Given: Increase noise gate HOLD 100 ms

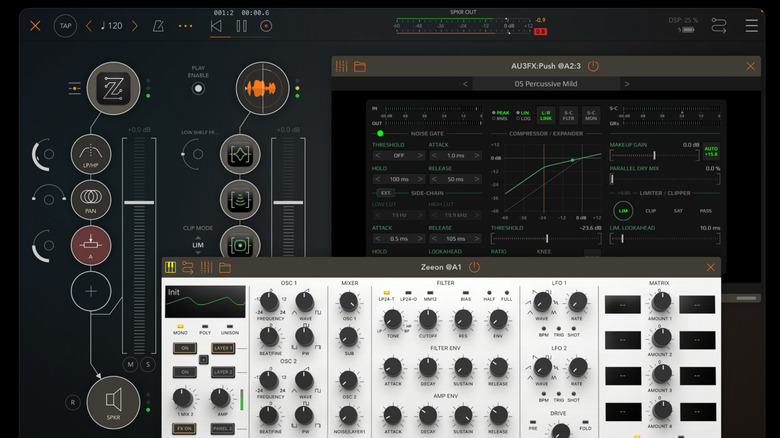Looking at the screenshot, I should coord(420,179).
